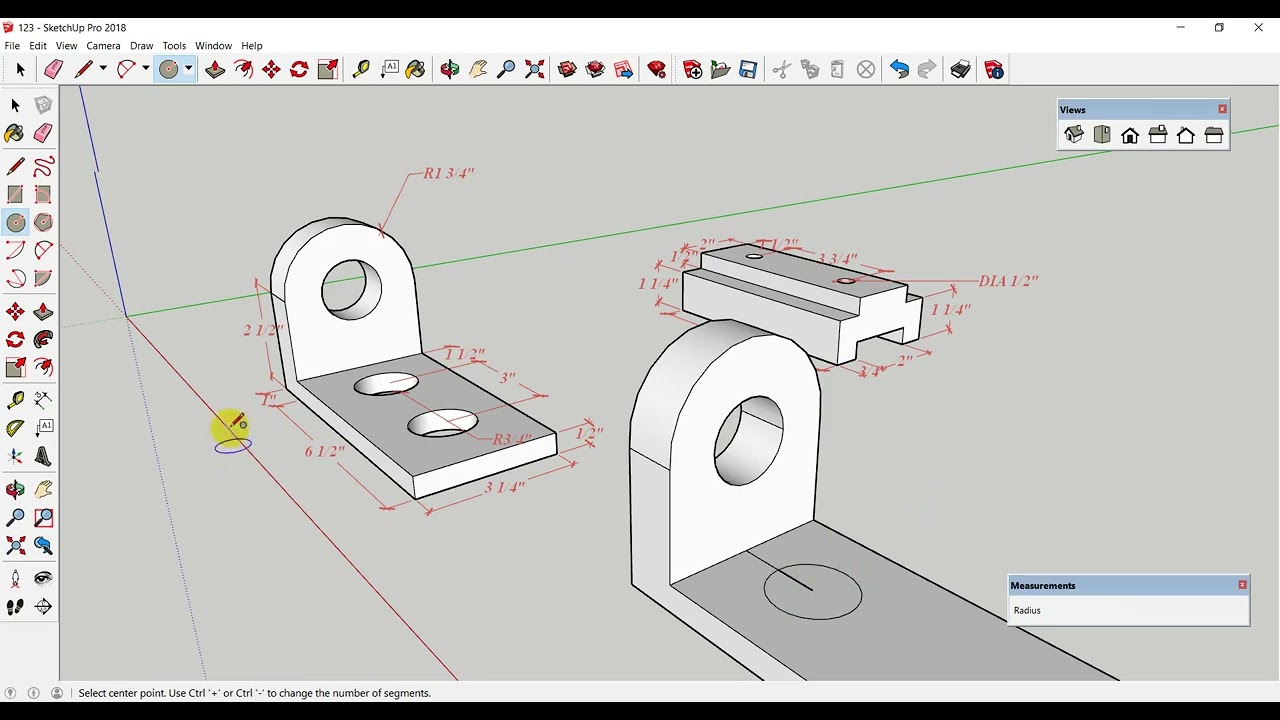The image size is (1280, 720).
Task: Open the Tools menu
Action: [174, 46]
